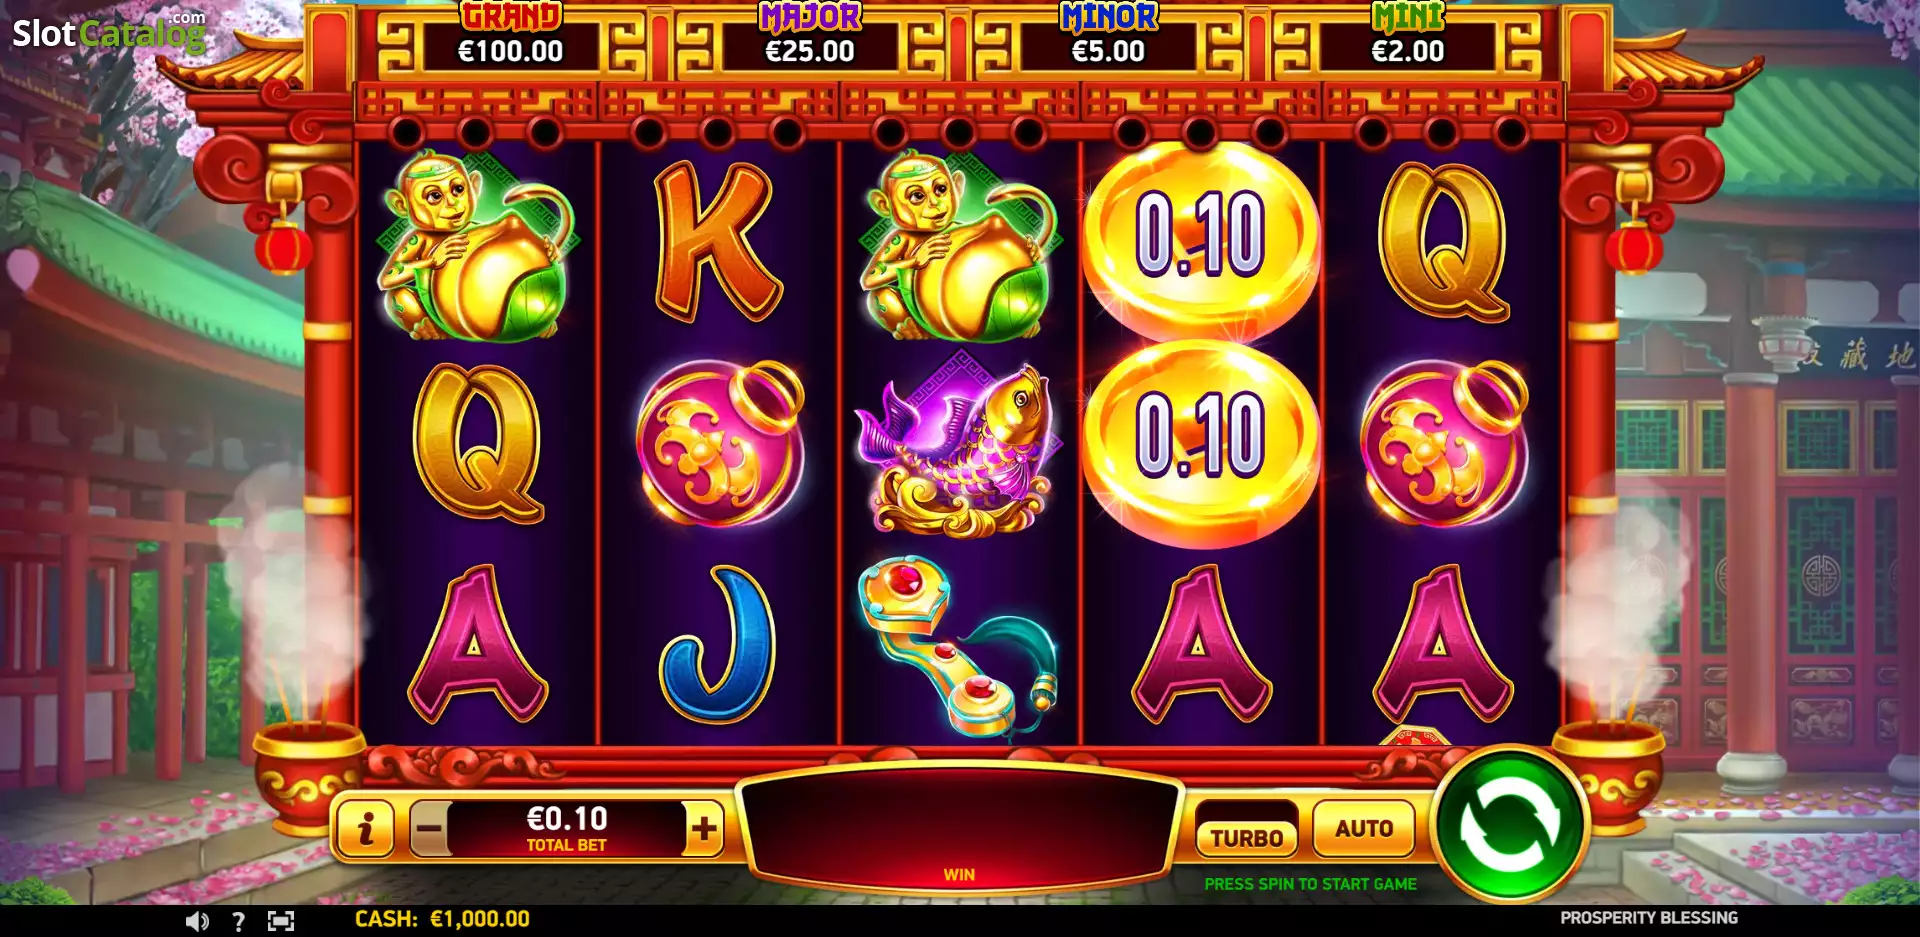
Task: Click the top 0.10 gold coin
Action: pos(1201,237)
